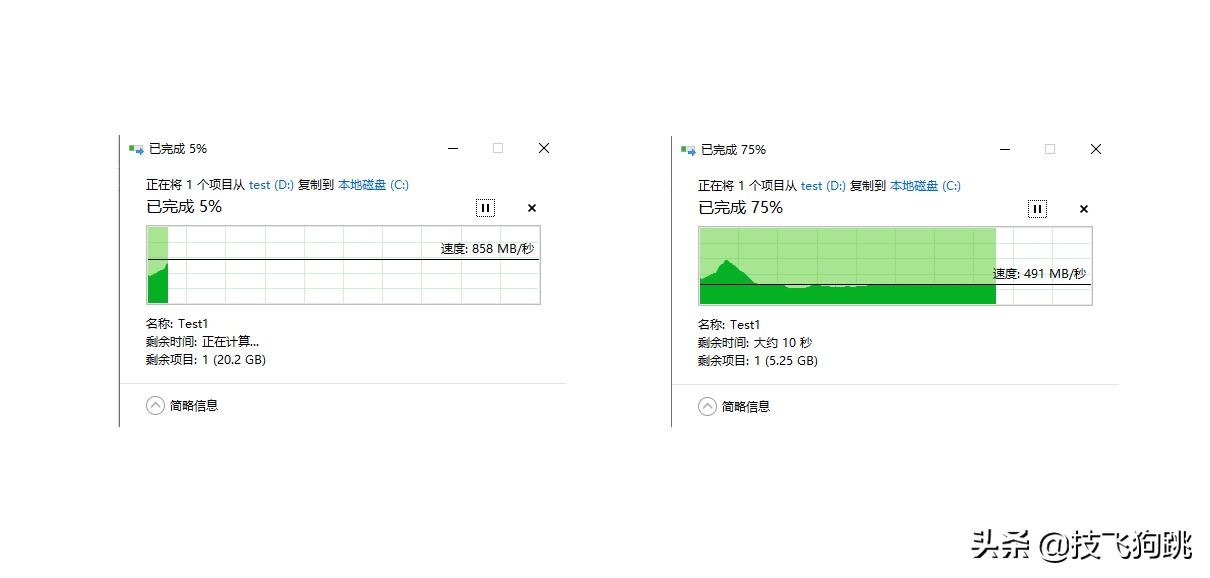Pause the 75% Test1 copy operation

coord(1037,208)
